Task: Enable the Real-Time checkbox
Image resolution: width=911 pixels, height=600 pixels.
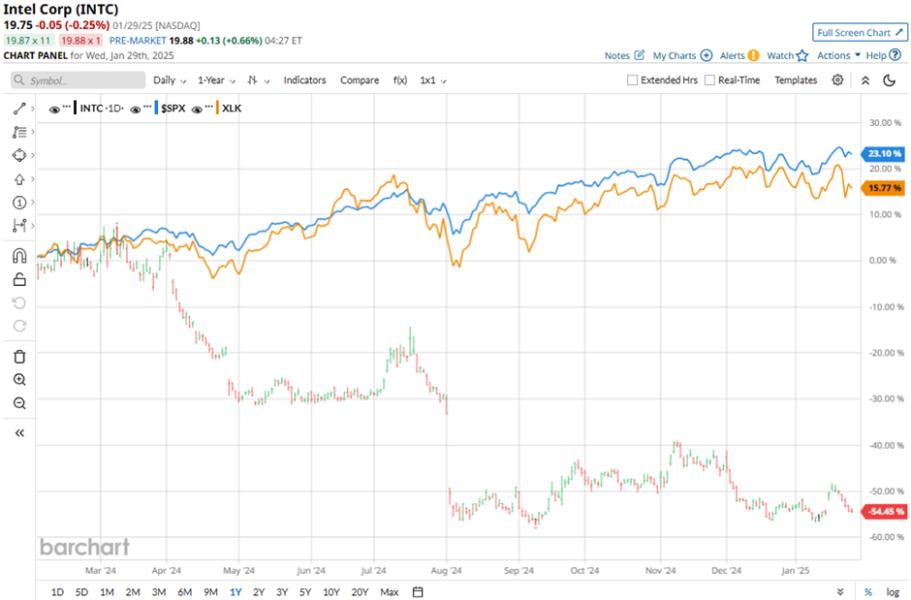Action: [x=709, y=80]
